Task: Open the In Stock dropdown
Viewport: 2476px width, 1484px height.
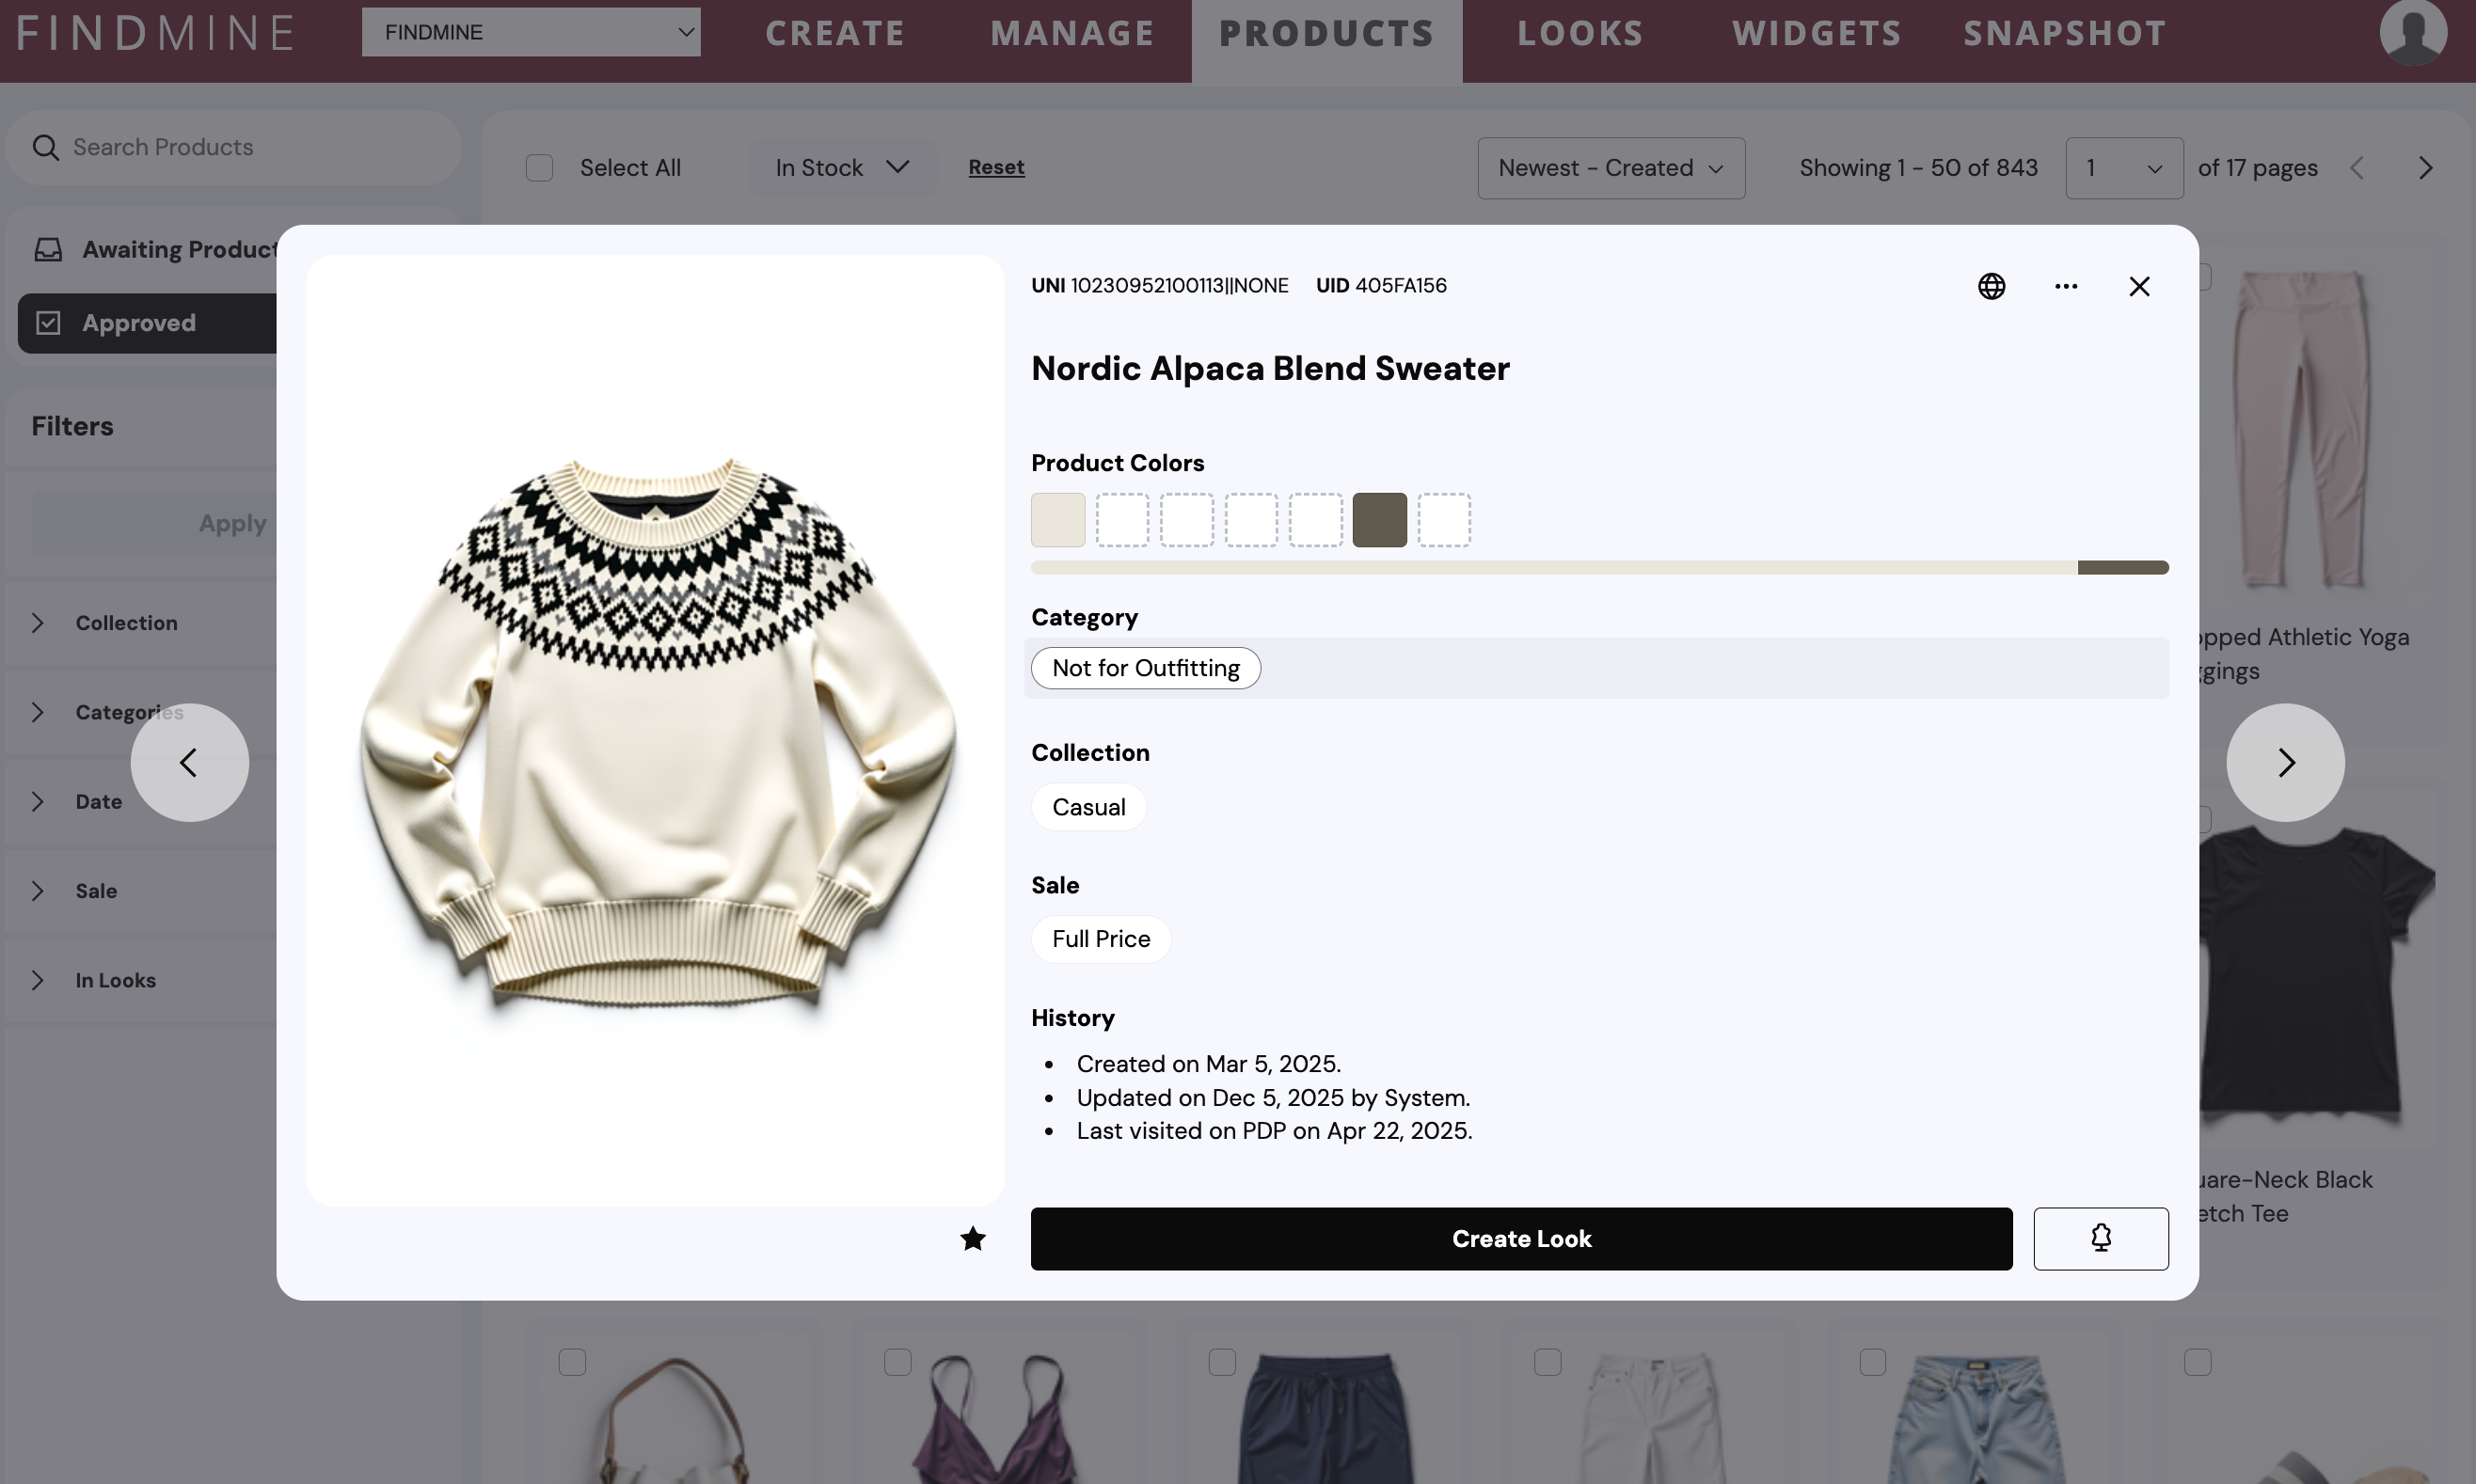Action: pyautogui.click(x=841, y=167)
